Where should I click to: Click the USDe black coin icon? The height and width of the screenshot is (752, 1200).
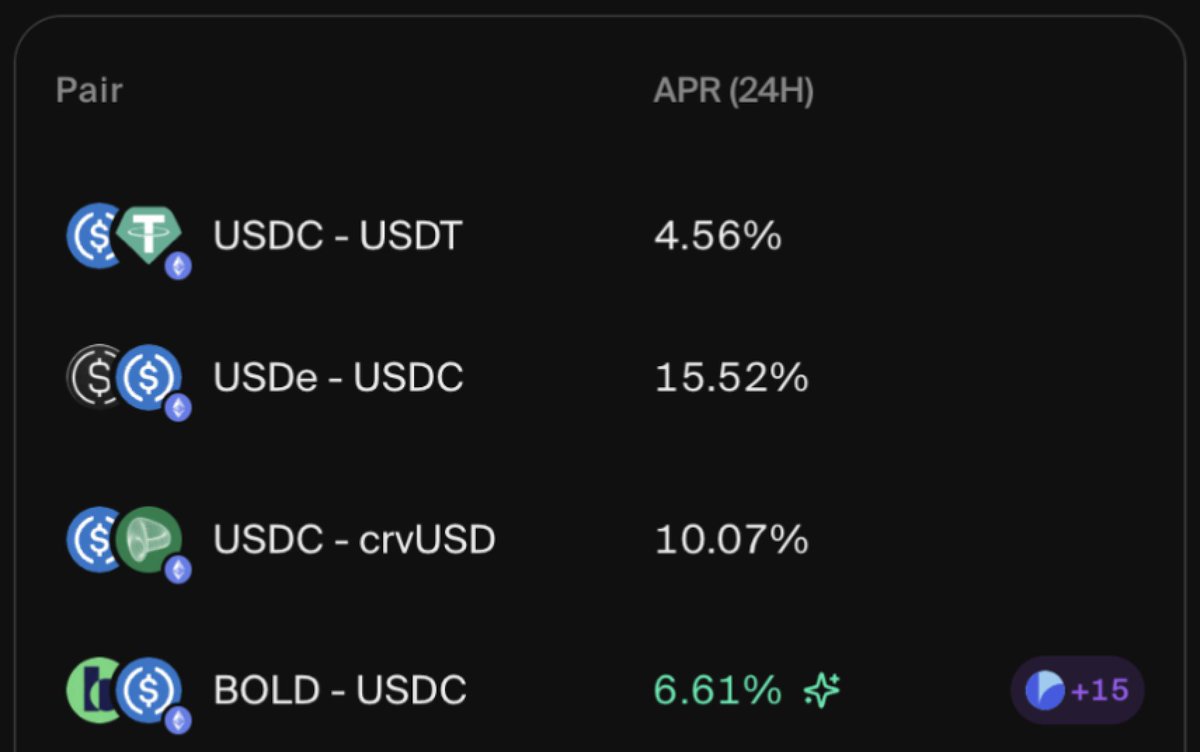tap(92, 376)
